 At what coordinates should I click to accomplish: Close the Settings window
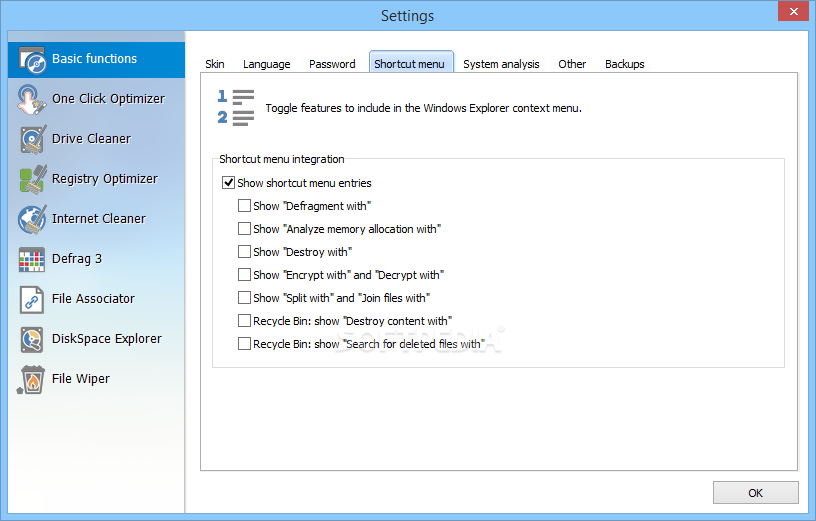point(793,11)
